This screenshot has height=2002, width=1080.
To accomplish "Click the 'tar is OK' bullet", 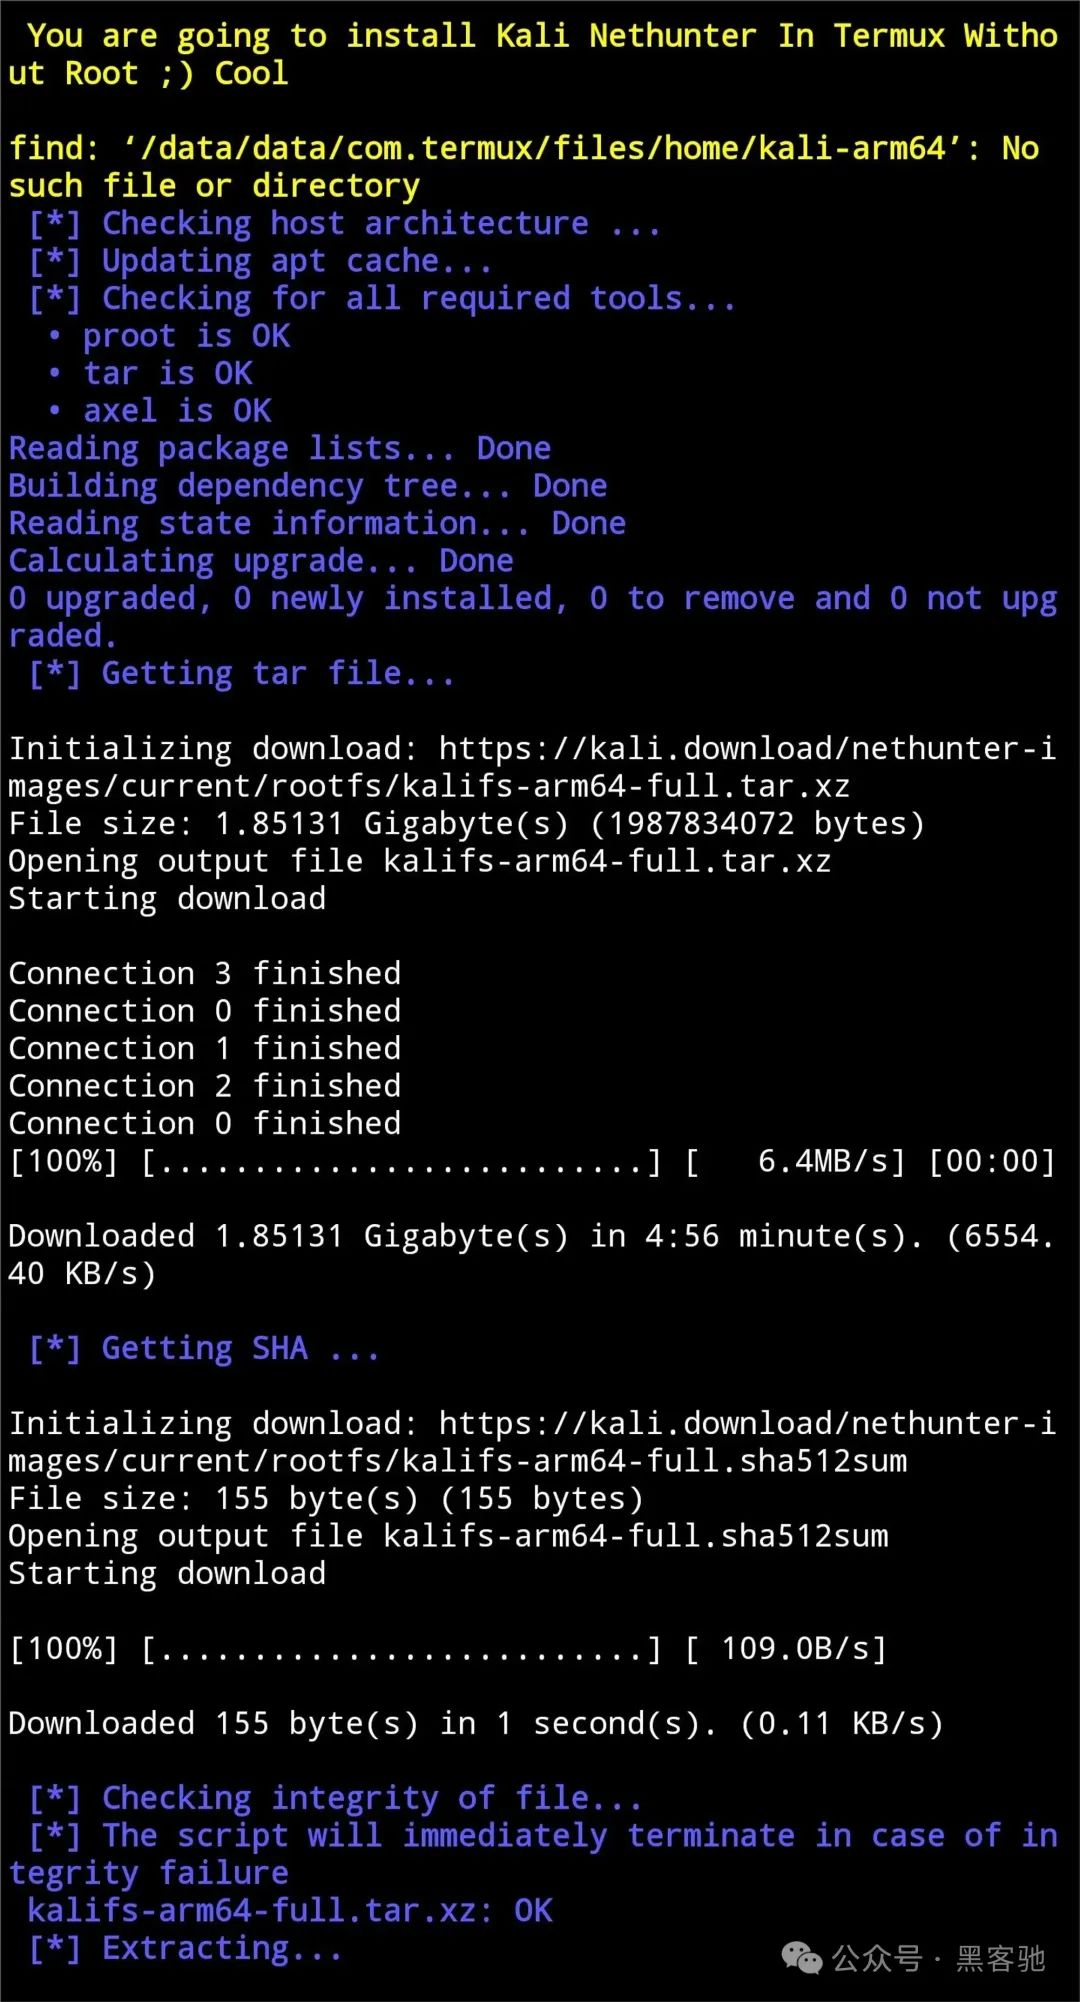I will (150, 373).
